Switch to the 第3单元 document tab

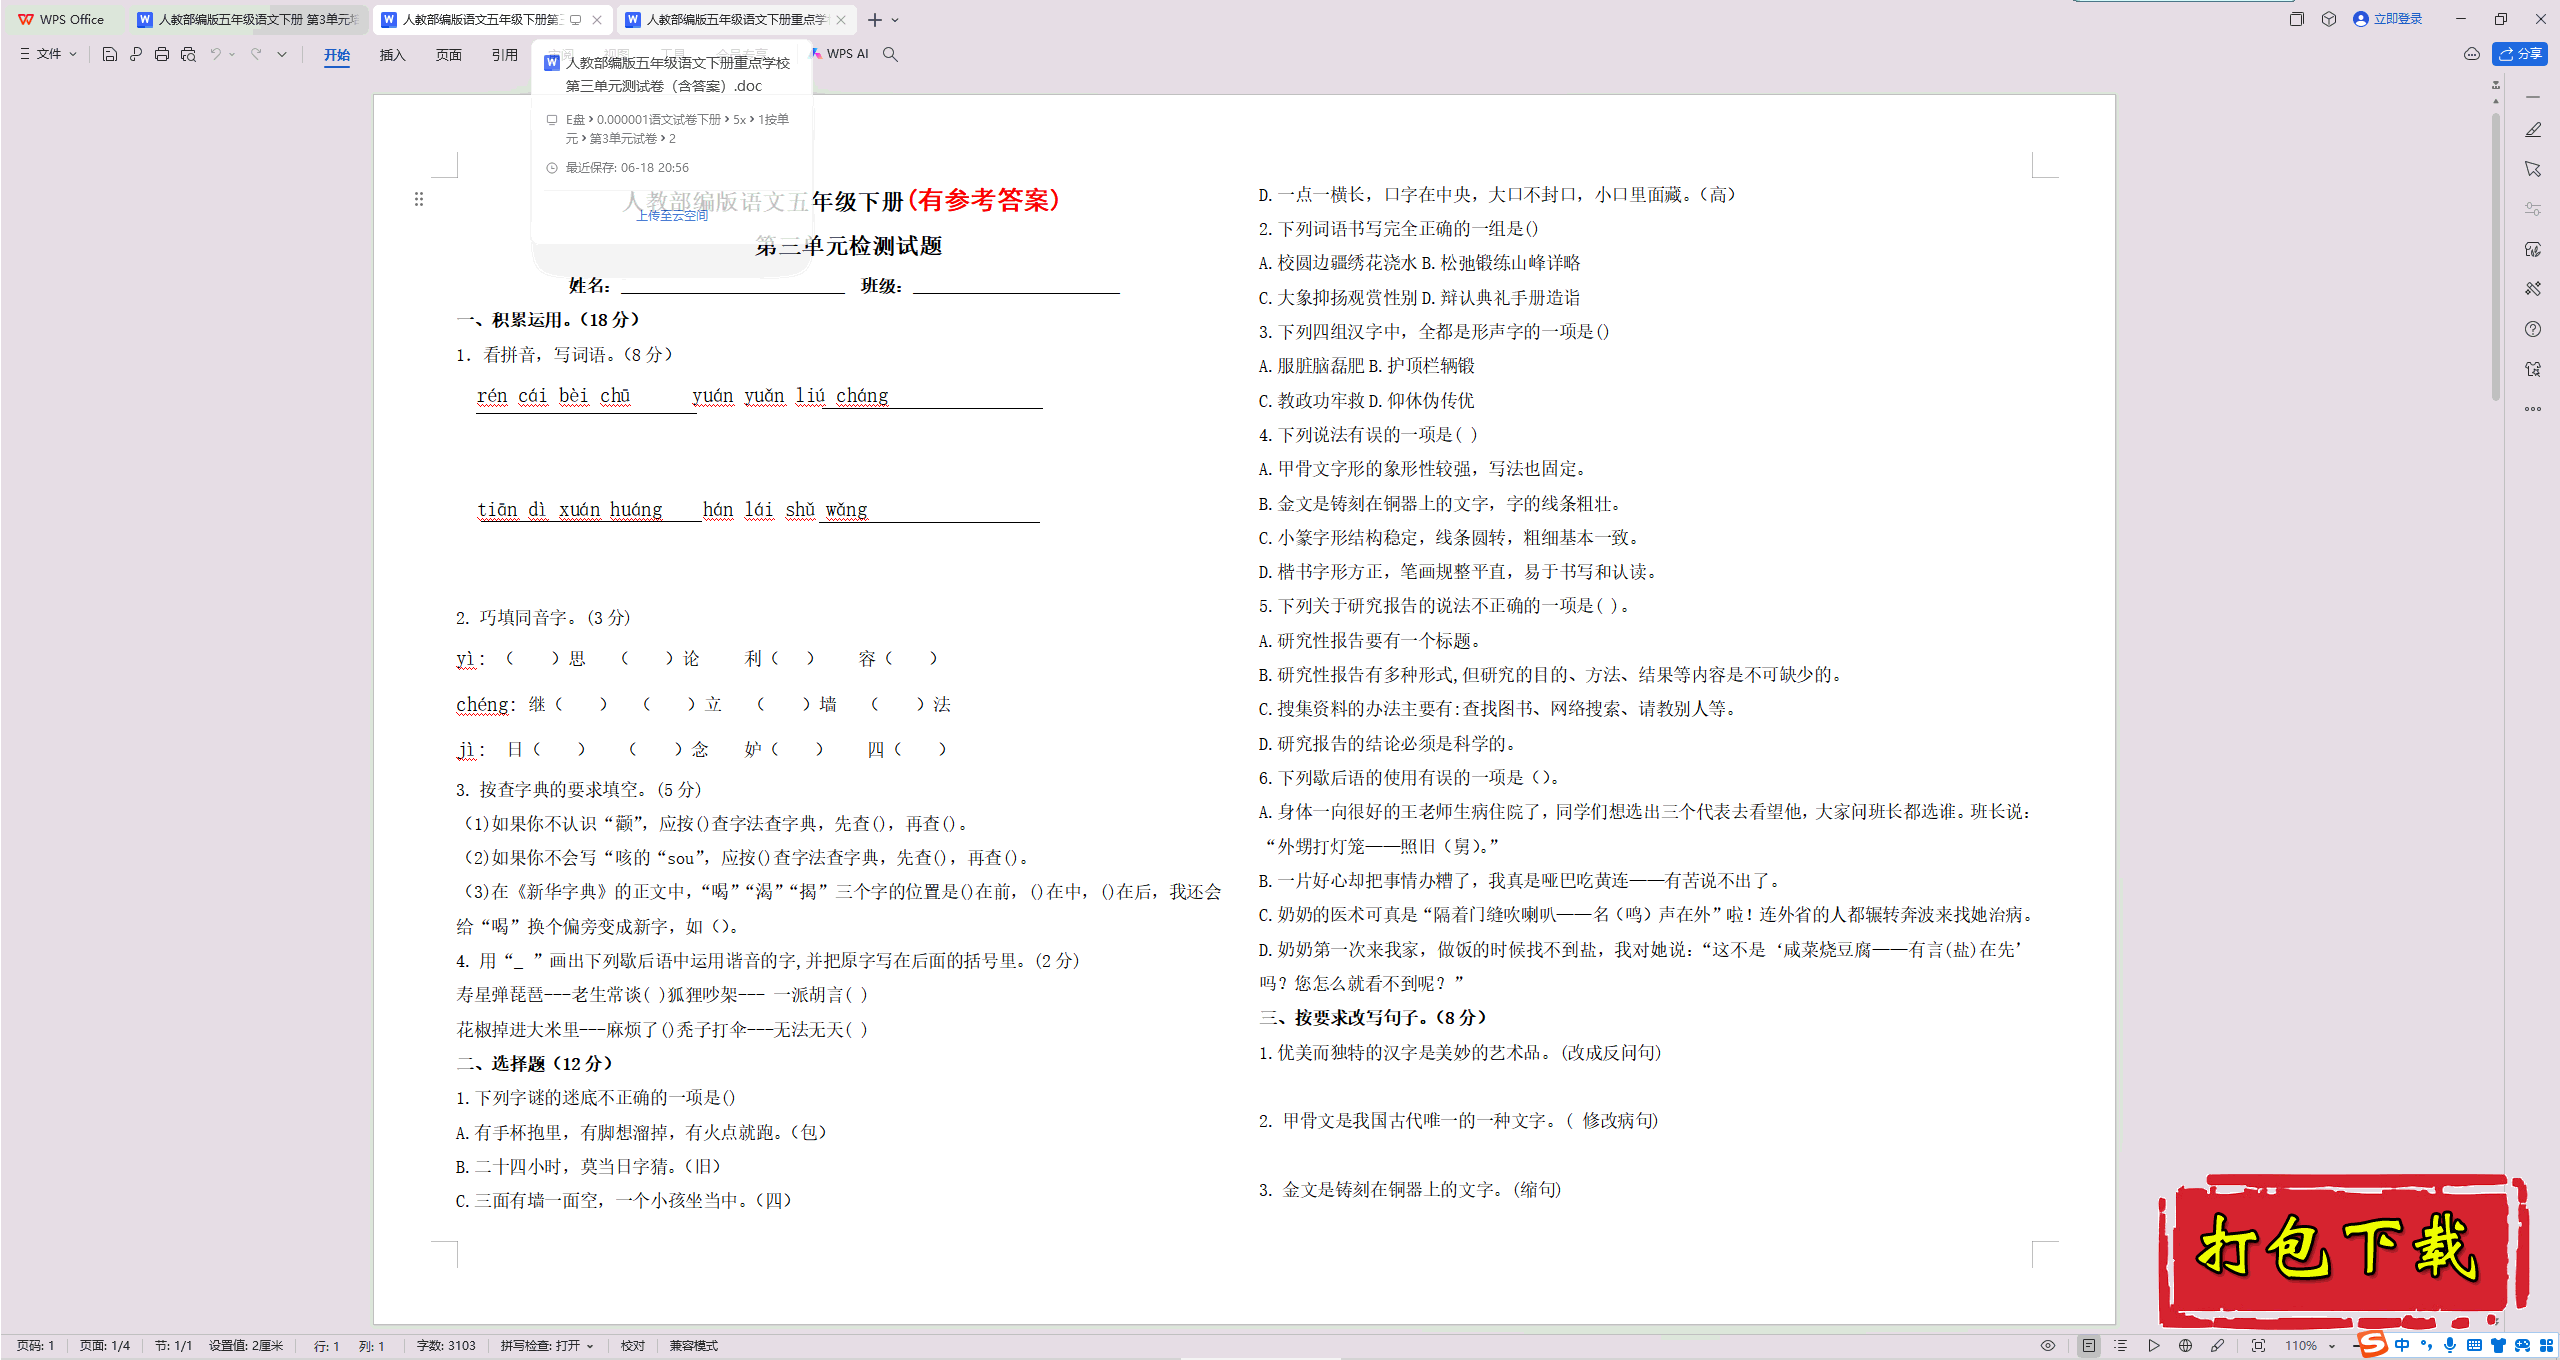pyautogui.click(x=248, y=20)
